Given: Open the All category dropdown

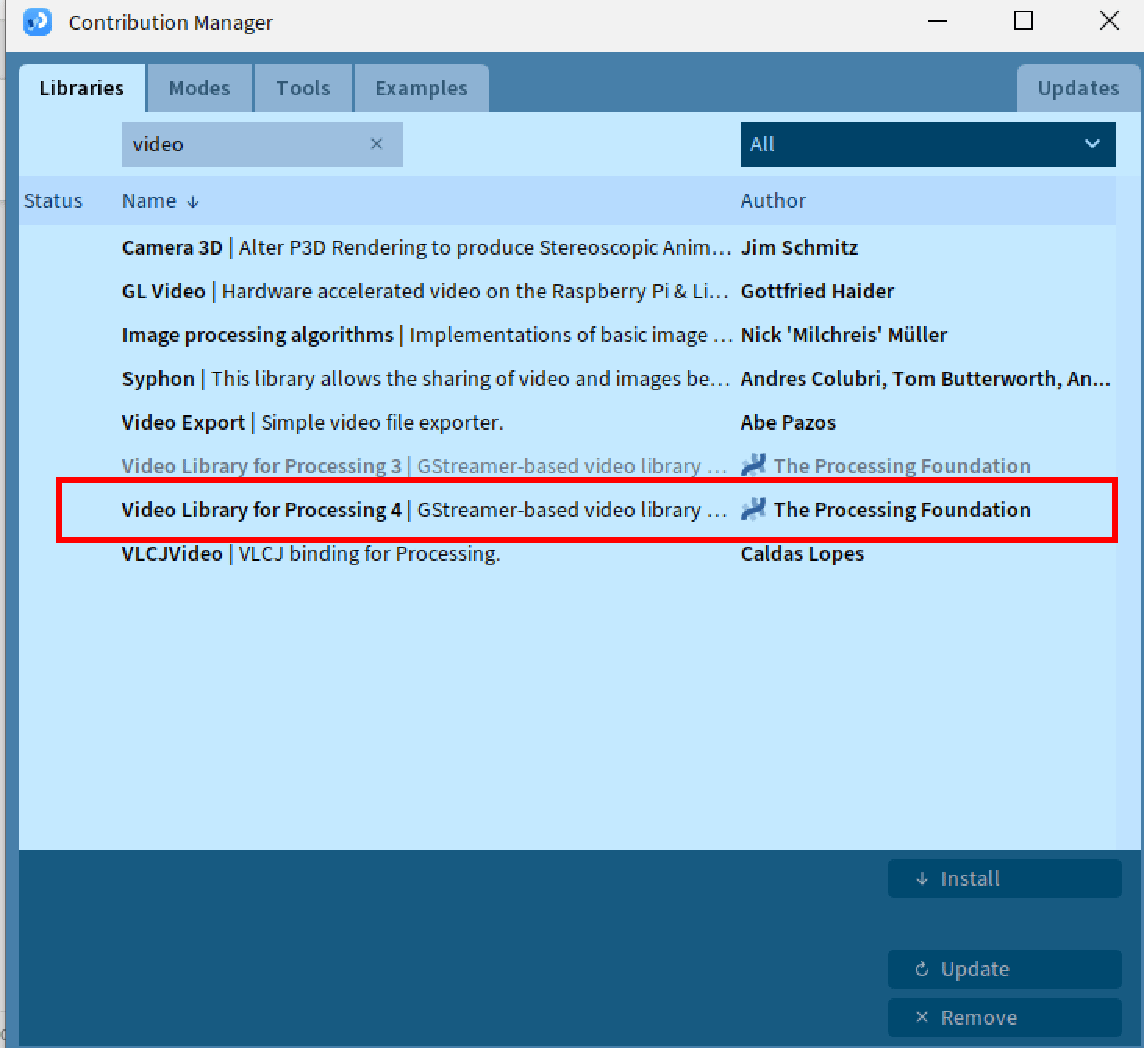Looking at the screenshot, I should pos(927,144).
